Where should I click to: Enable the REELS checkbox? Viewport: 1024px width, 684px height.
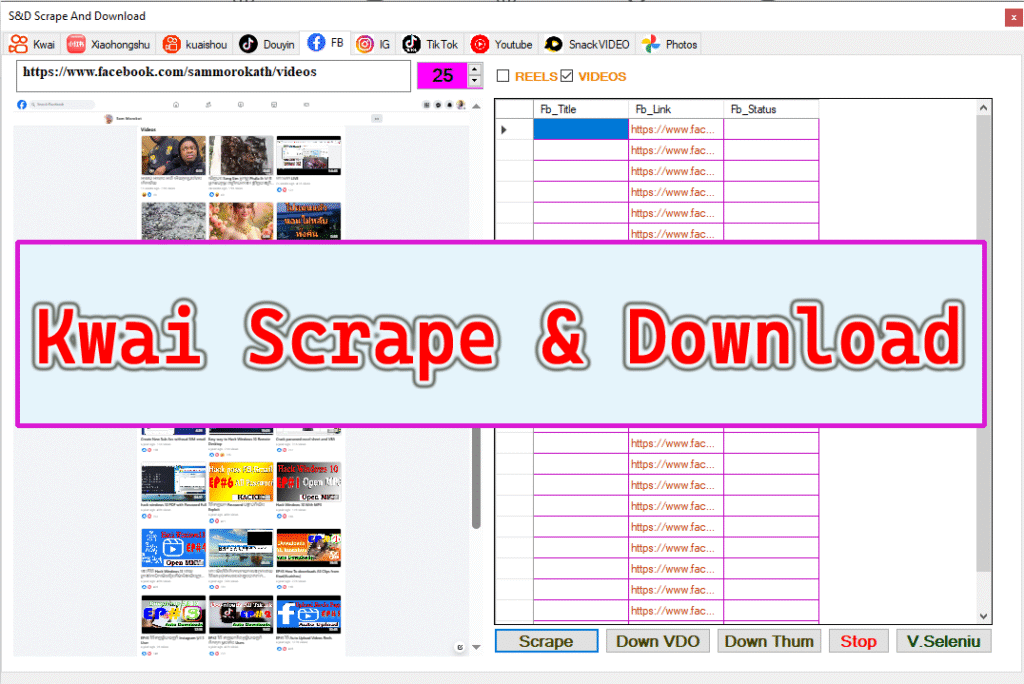click(x=503, y=76)
